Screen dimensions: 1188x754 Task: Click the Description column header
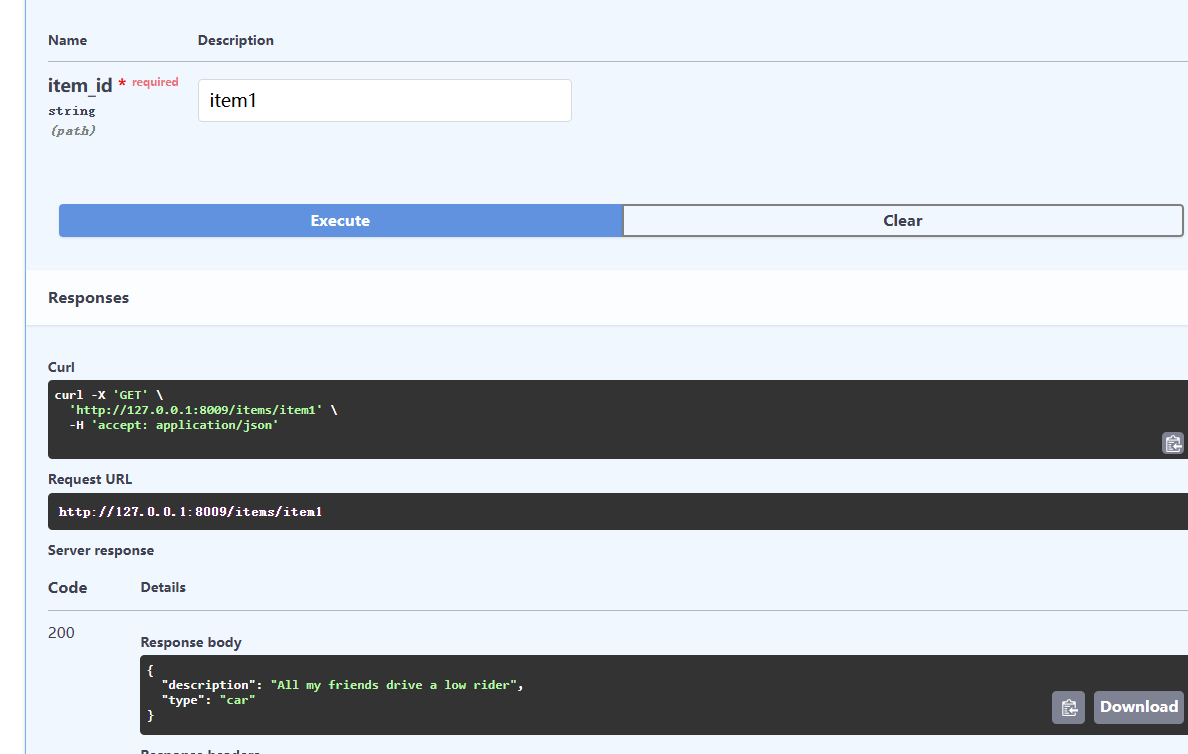pos(235,40)
